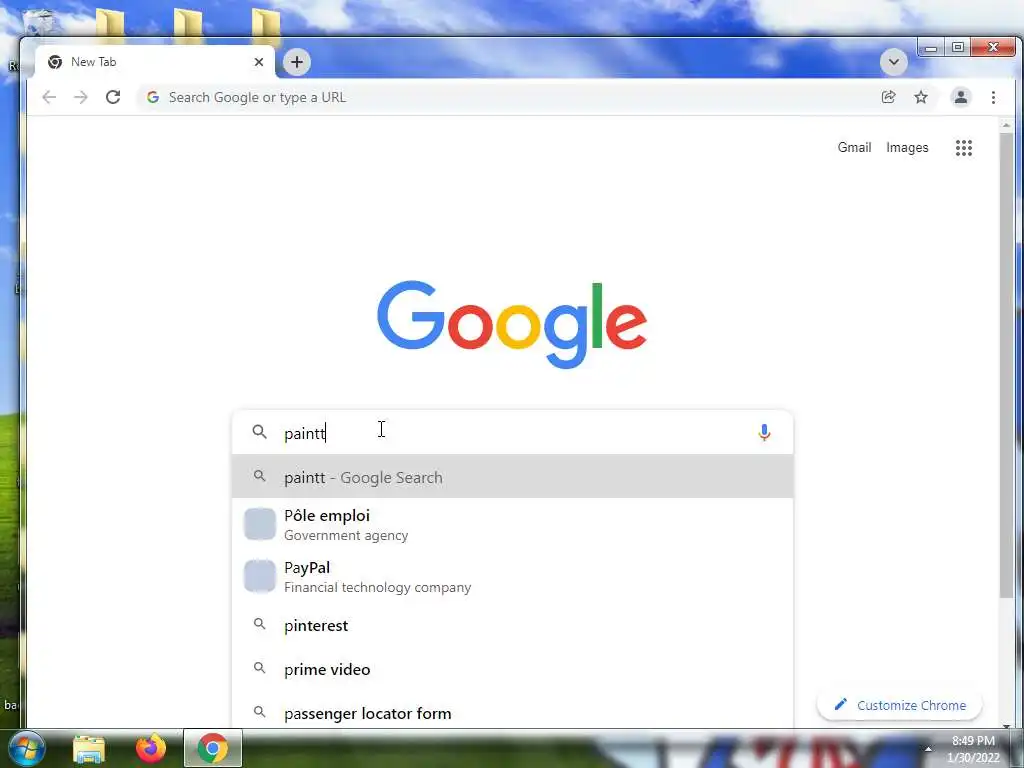Screen dimensions: 1024x768
Task: Click the Chrome forward arrow
Action: tap(81, 97)
